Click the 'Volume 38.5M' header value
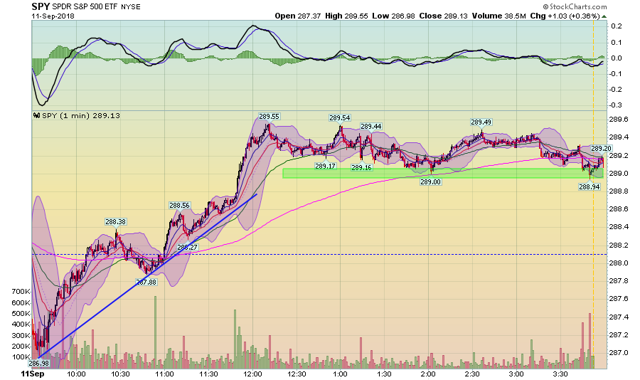640x380 pixels. [x=499, y=16]
